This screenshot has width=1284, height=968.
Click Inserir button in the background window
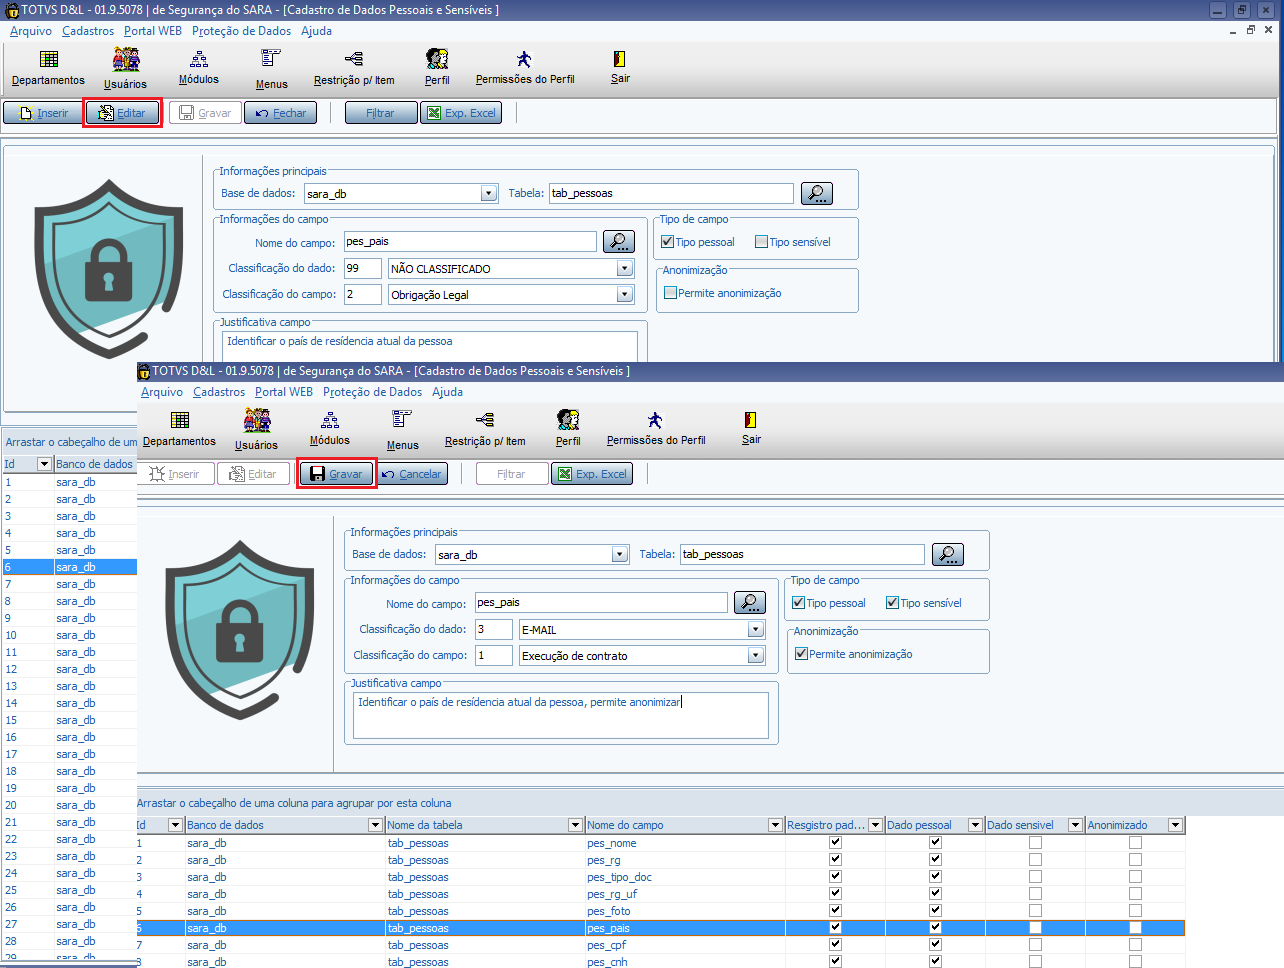pos(43,113)
